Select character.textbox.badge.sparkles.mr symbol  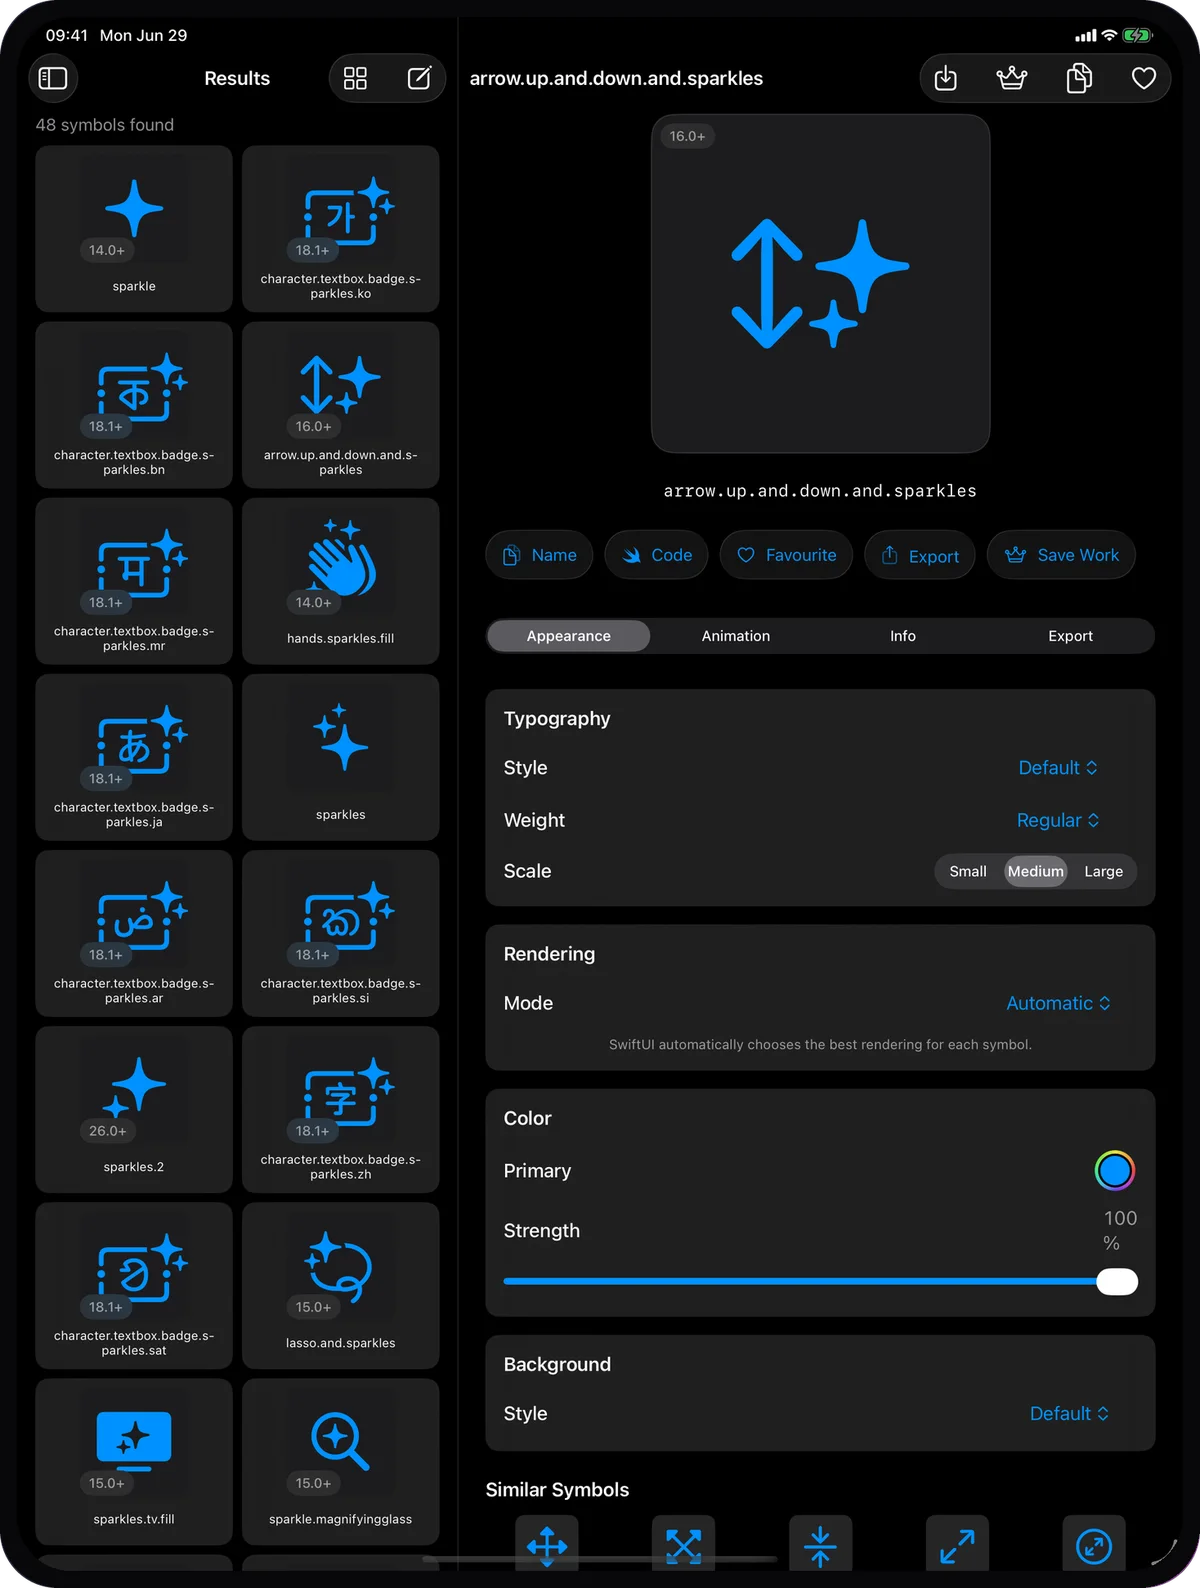(x=134, y=581)
